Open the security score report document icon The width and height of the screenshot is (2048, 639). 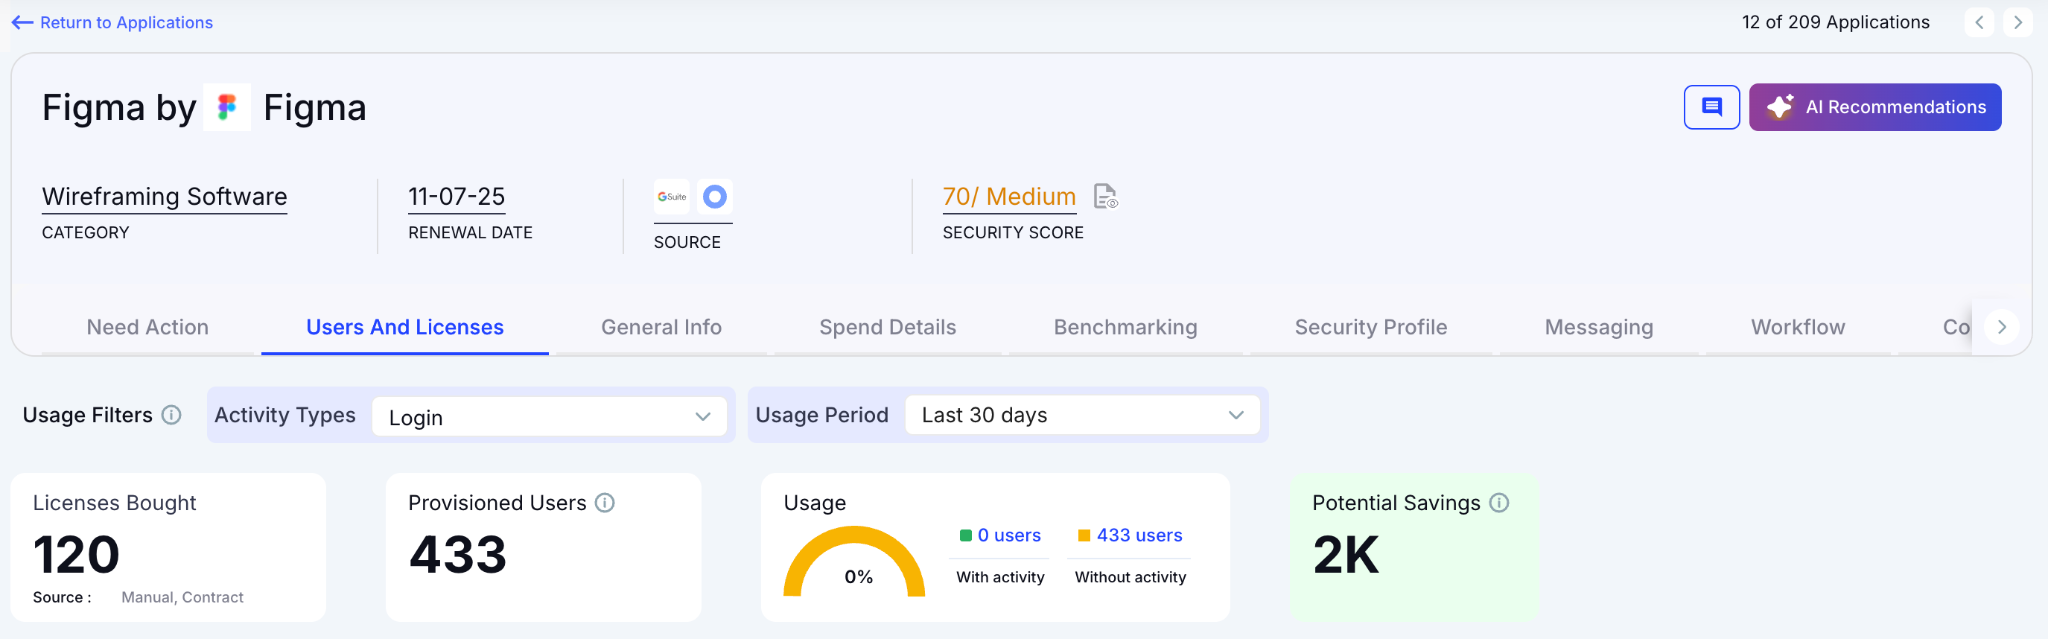pos(1105,196)
